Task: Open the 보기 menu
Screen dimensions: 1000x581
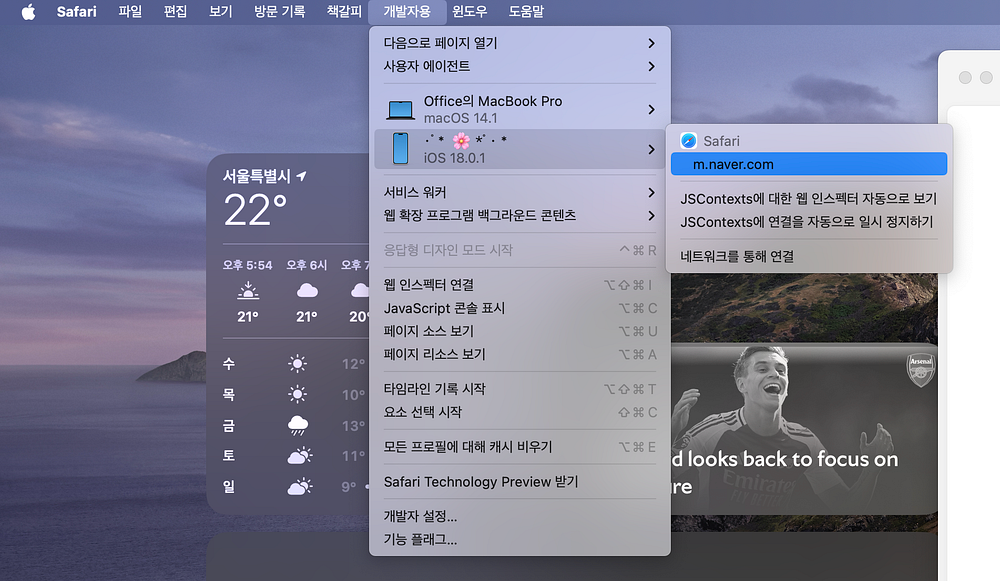Action: pyautogui.click(x=221, y=11)
